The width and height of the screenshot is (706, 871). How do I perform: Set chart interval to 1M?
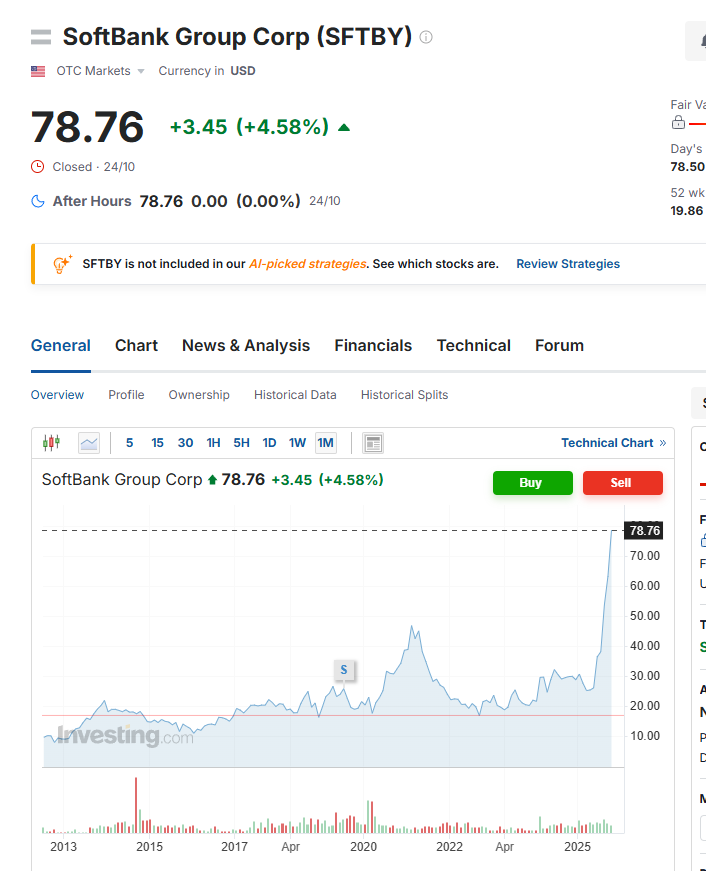tap(326, 443)
